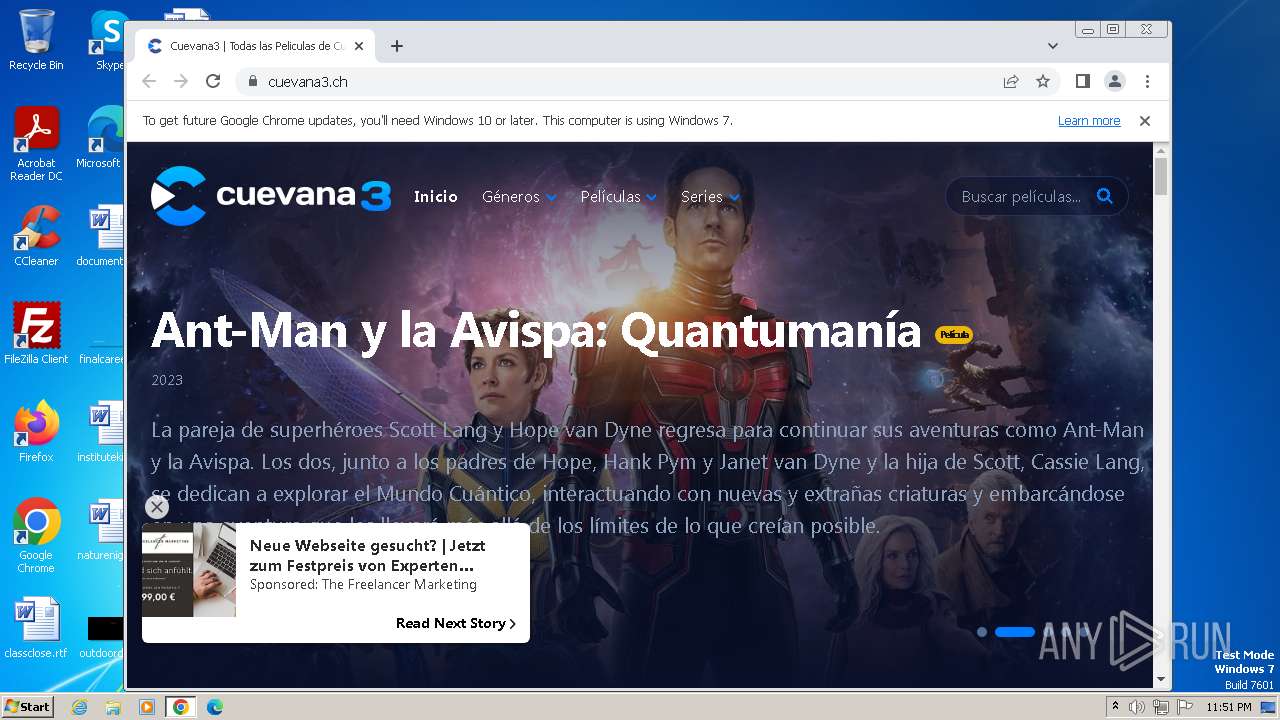Open the Neue Webseite gesucht ad headline

(x=367, y=555)
